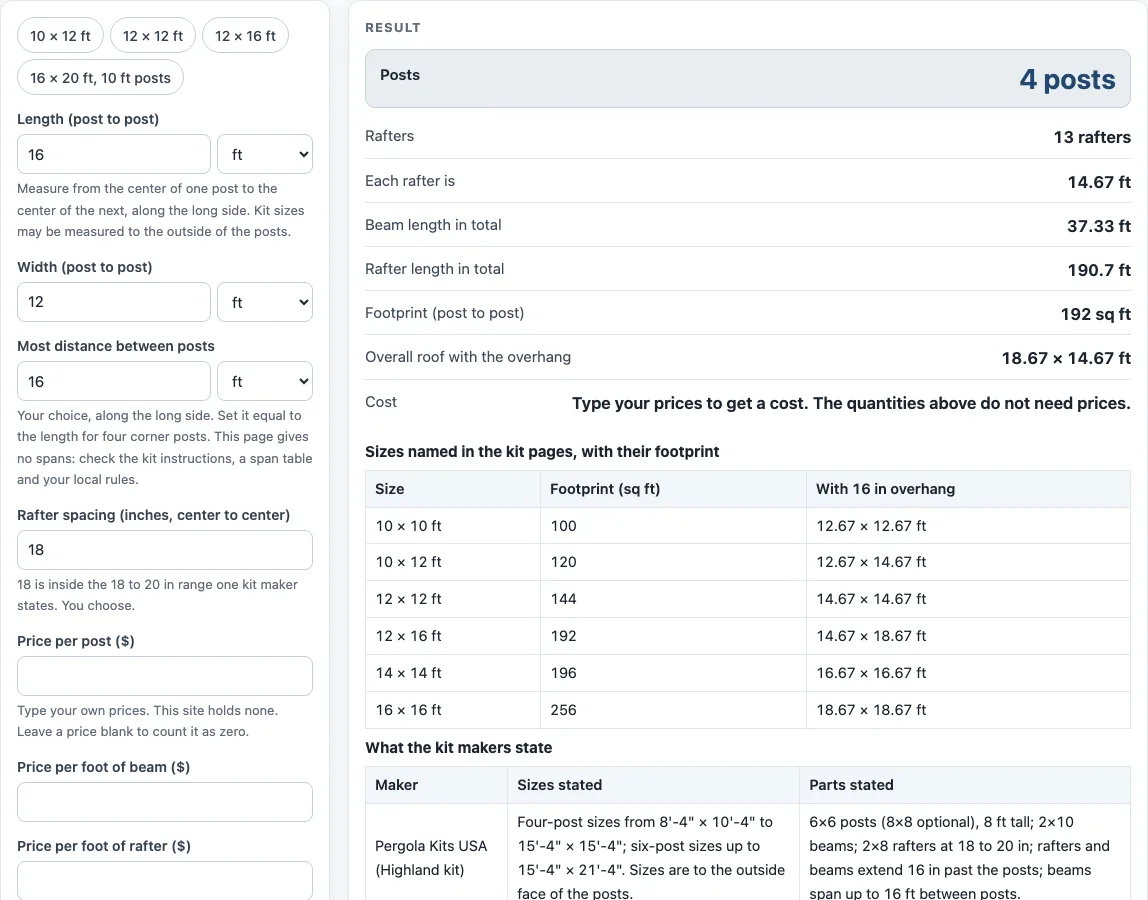Click the 'Parts stated' column header
Viewport: 1148px width, 900px height.
tap(965, 785)
